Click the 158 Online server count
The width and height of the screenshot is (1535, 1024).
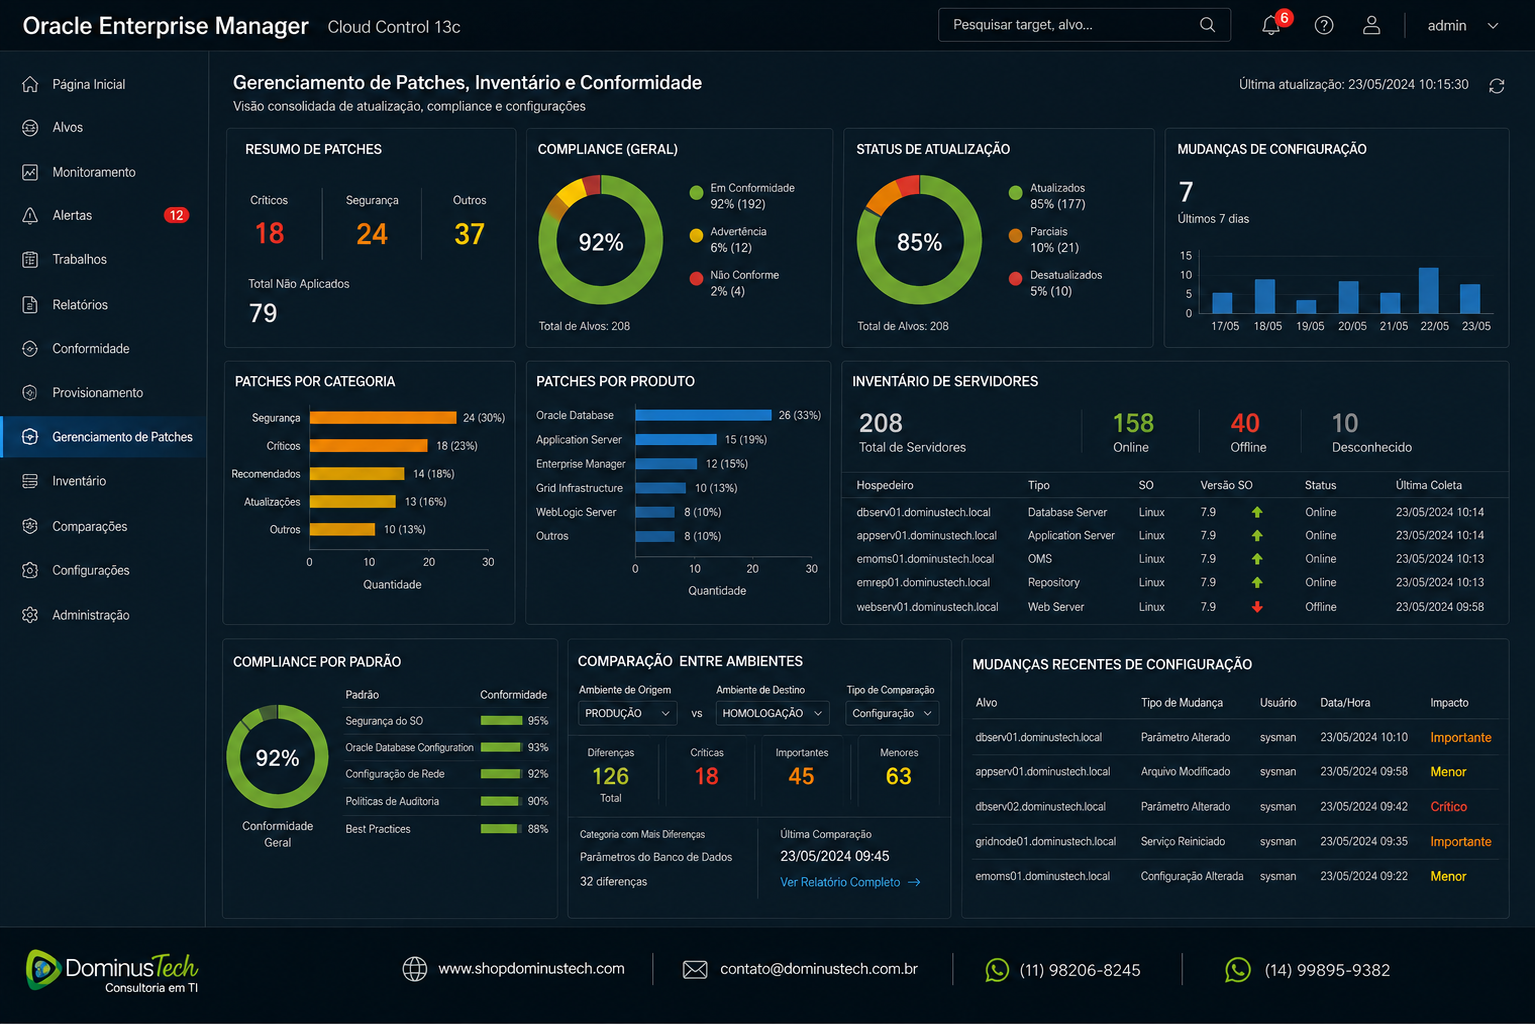tap(1133, 423)
